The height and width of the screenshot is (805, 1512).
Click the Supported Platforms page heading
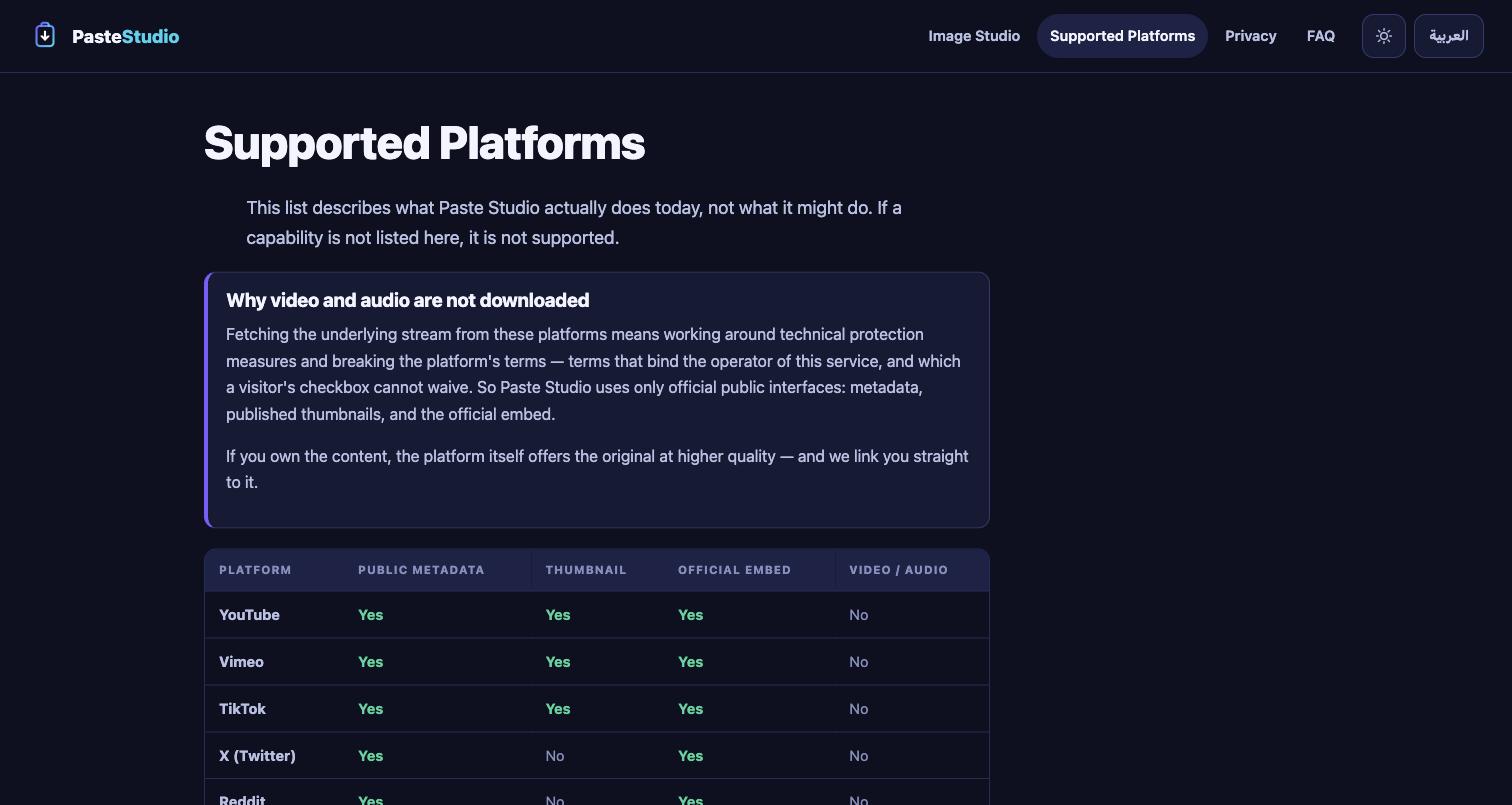pyautogui.click(x=424, y=143)
